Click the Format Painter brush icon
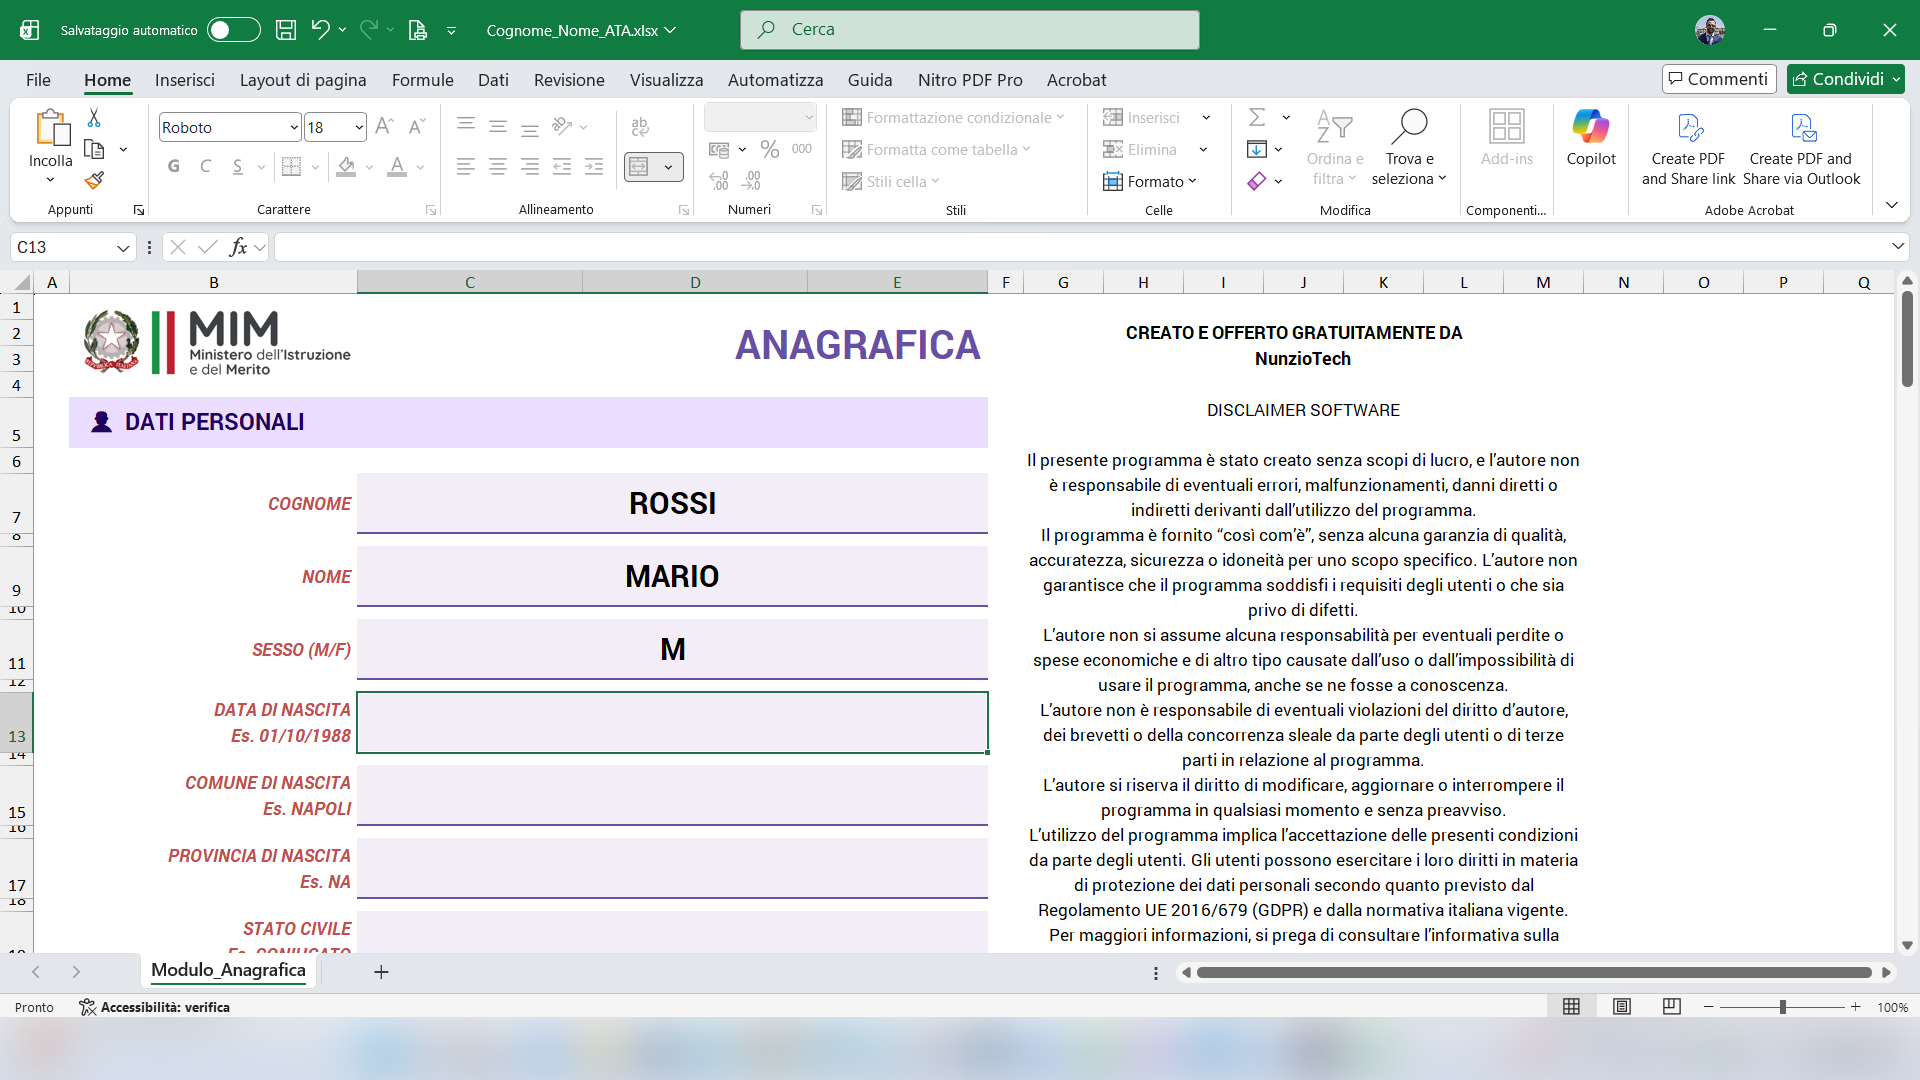The width and height of the screenshot is (1920, 1080). coord(94,180)
